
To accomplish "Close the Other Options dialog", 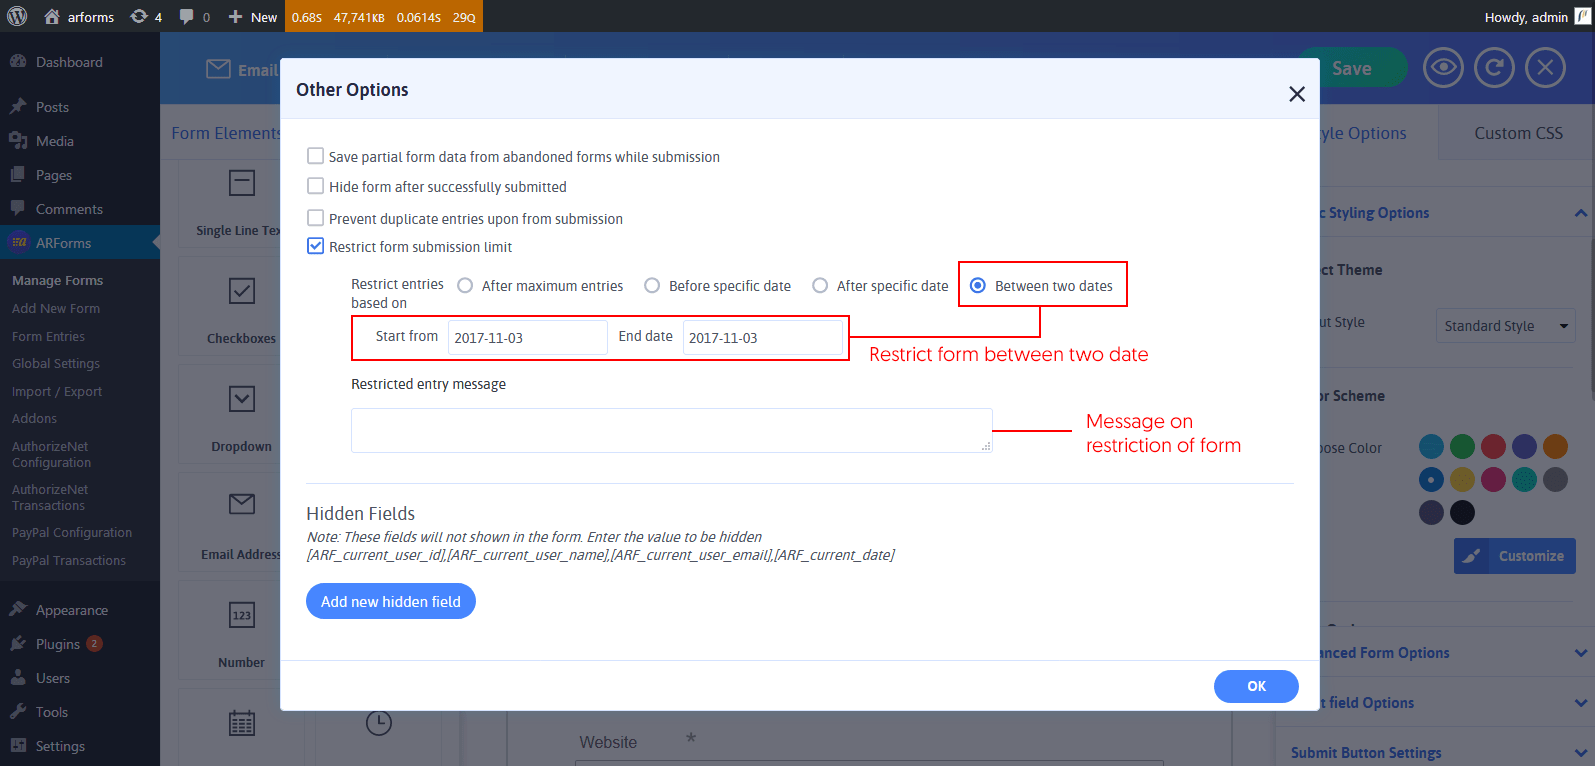I will (x=1297, y=94).
